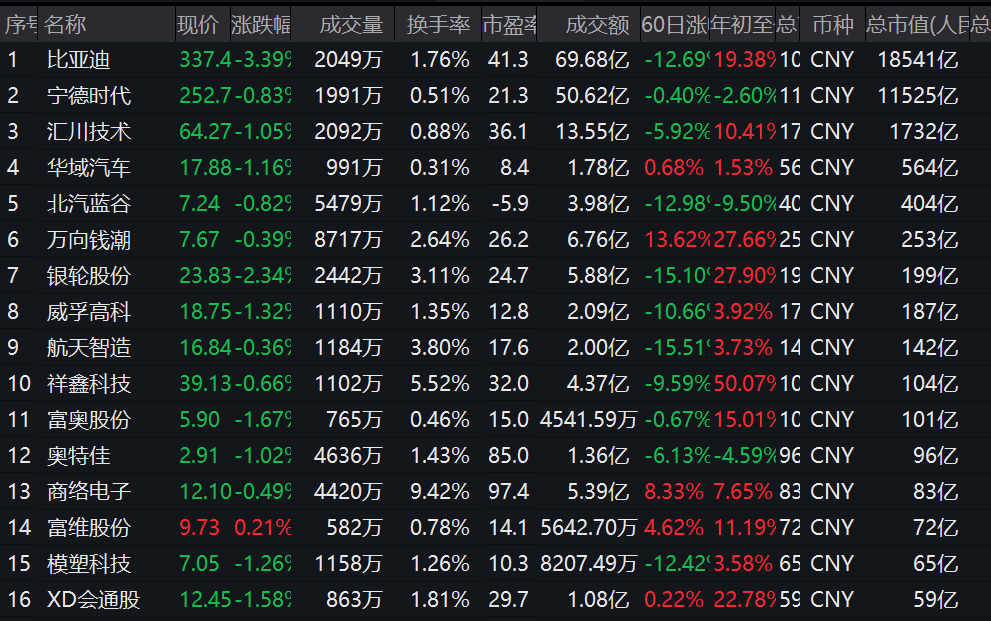Click the market cap 564亿
991x621 pixels.
click(x=930, y=168)
